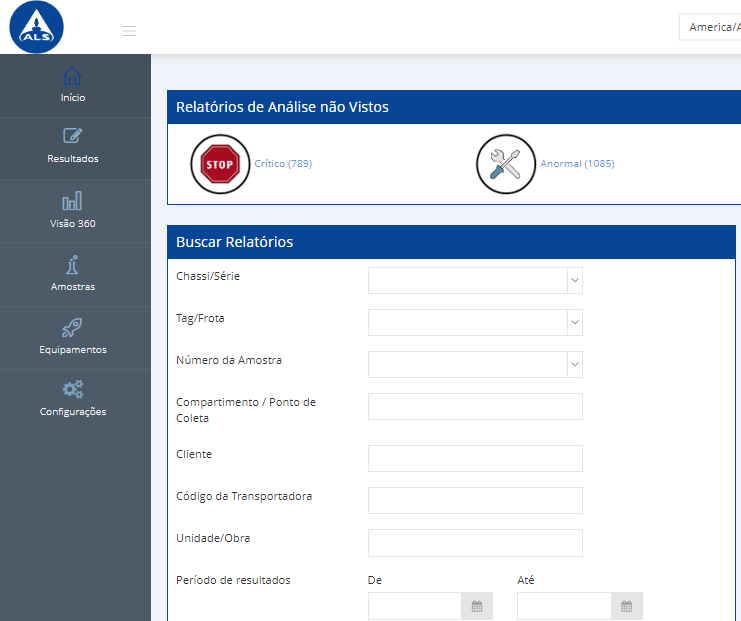Navigate to Amostras section
Viewport: 741px width, 621px height.
(72, 274)
